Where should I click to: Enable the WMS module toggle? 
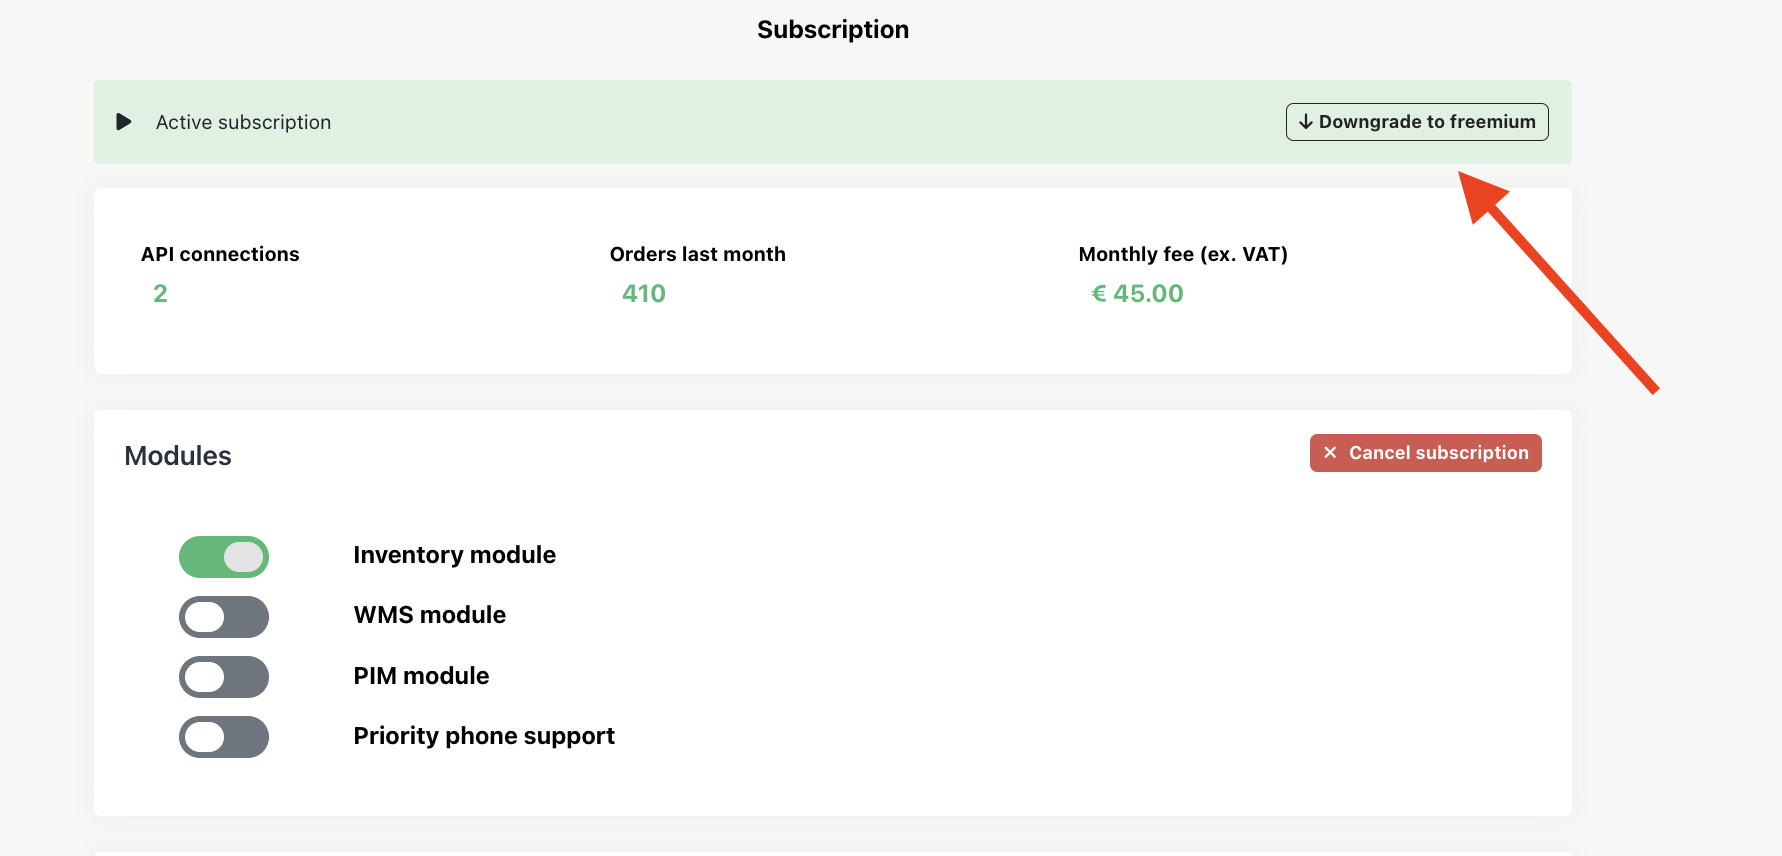pyautogui.click(x=224, y=617)
